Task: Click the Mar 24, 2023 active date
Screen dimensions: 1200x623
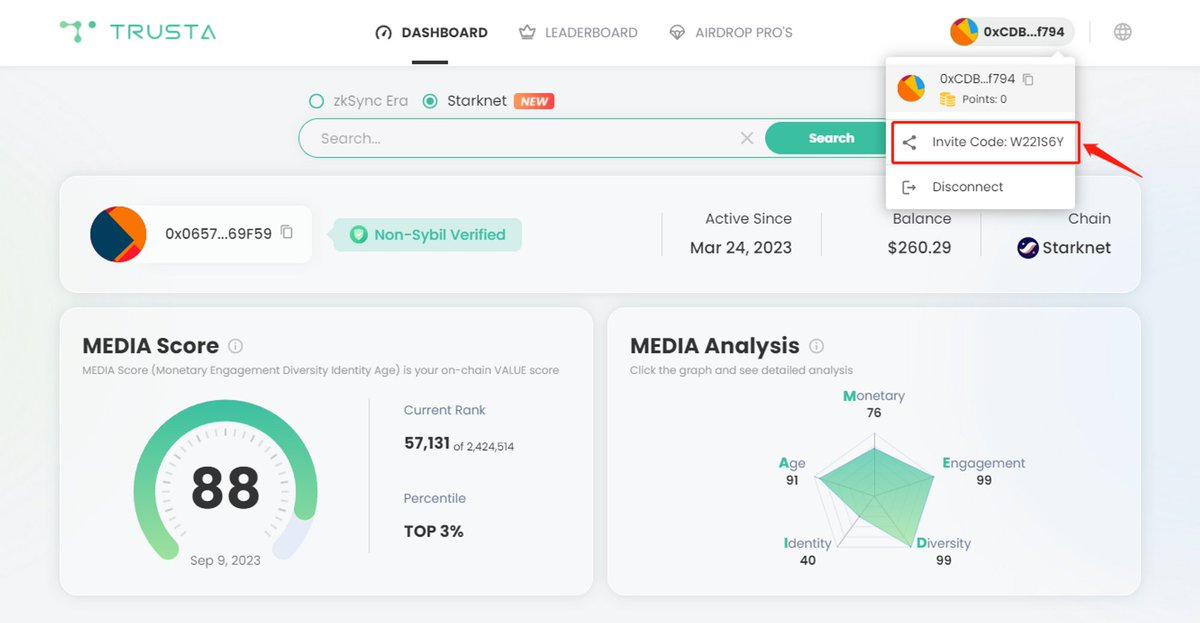Action: tap(741, 248)
